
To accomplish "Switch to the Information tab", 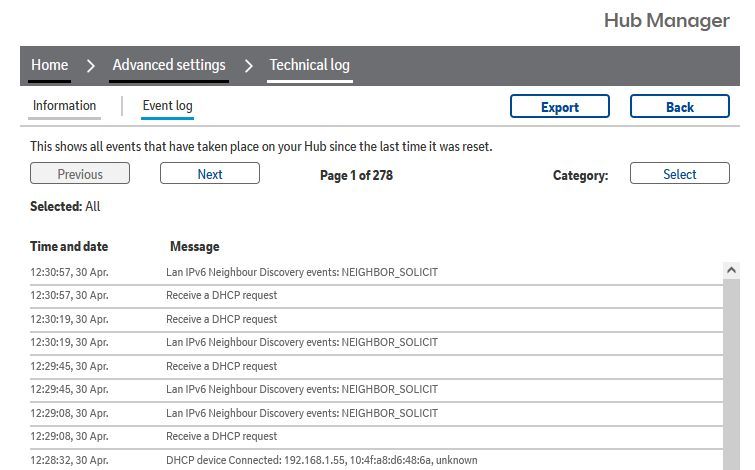I will tap(65, 106).
